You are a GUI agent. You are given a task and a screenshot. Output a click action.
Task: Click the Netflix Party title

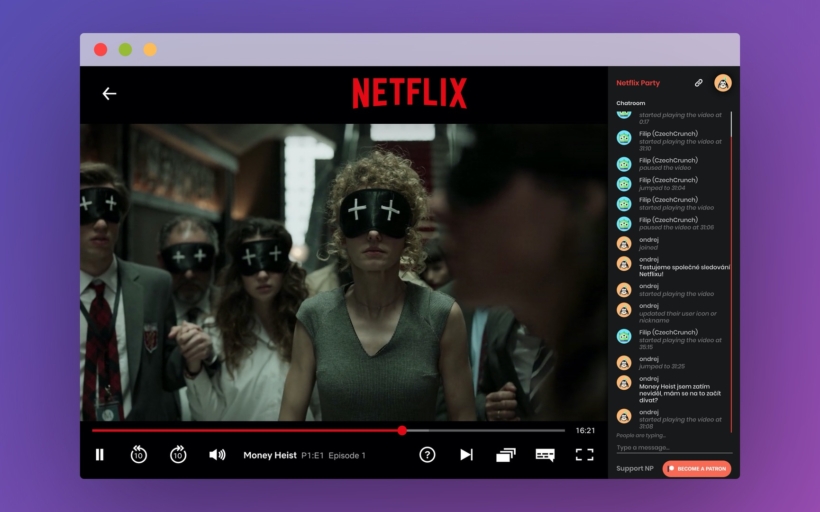(638, 83)
